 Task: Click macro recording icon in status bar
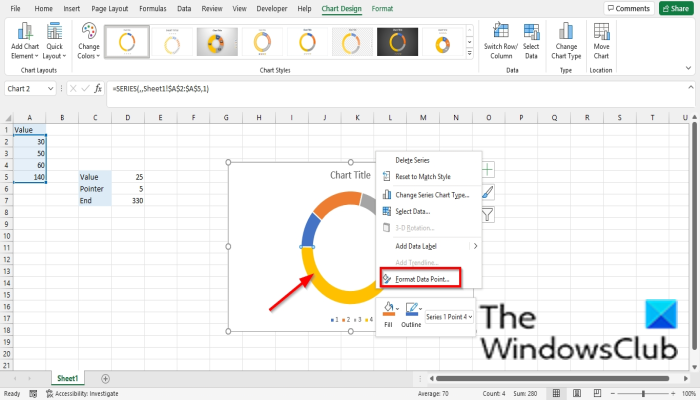pos(33,393)
